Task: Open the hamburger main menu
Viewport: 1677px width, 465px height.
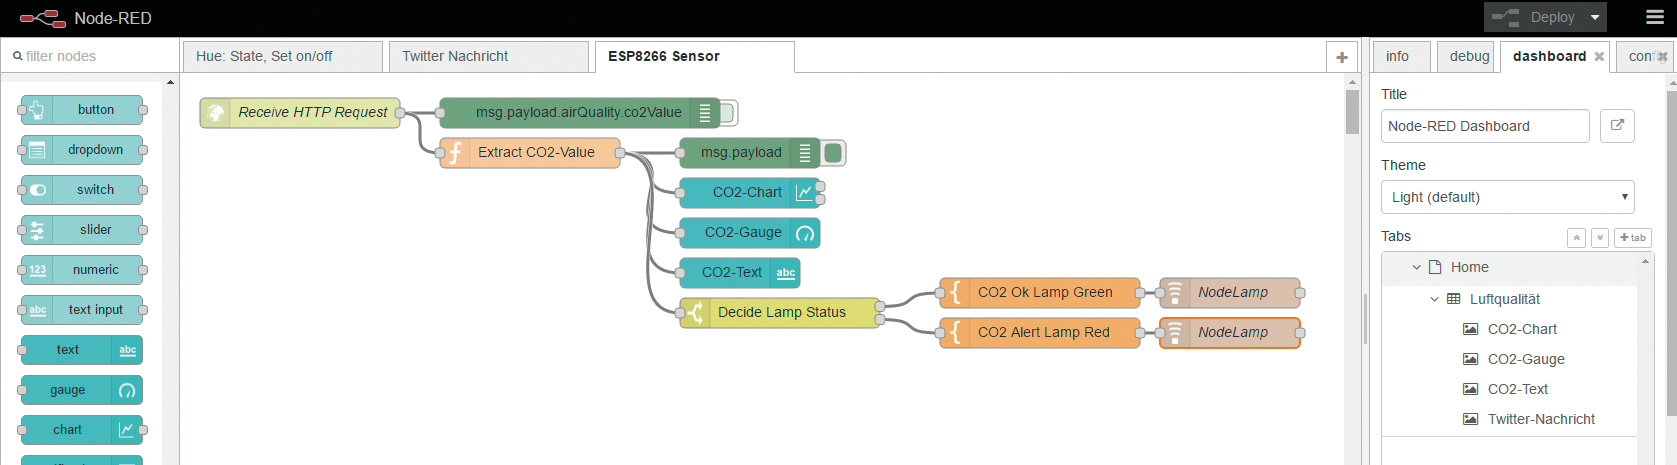Action: tap(1655, 17)
